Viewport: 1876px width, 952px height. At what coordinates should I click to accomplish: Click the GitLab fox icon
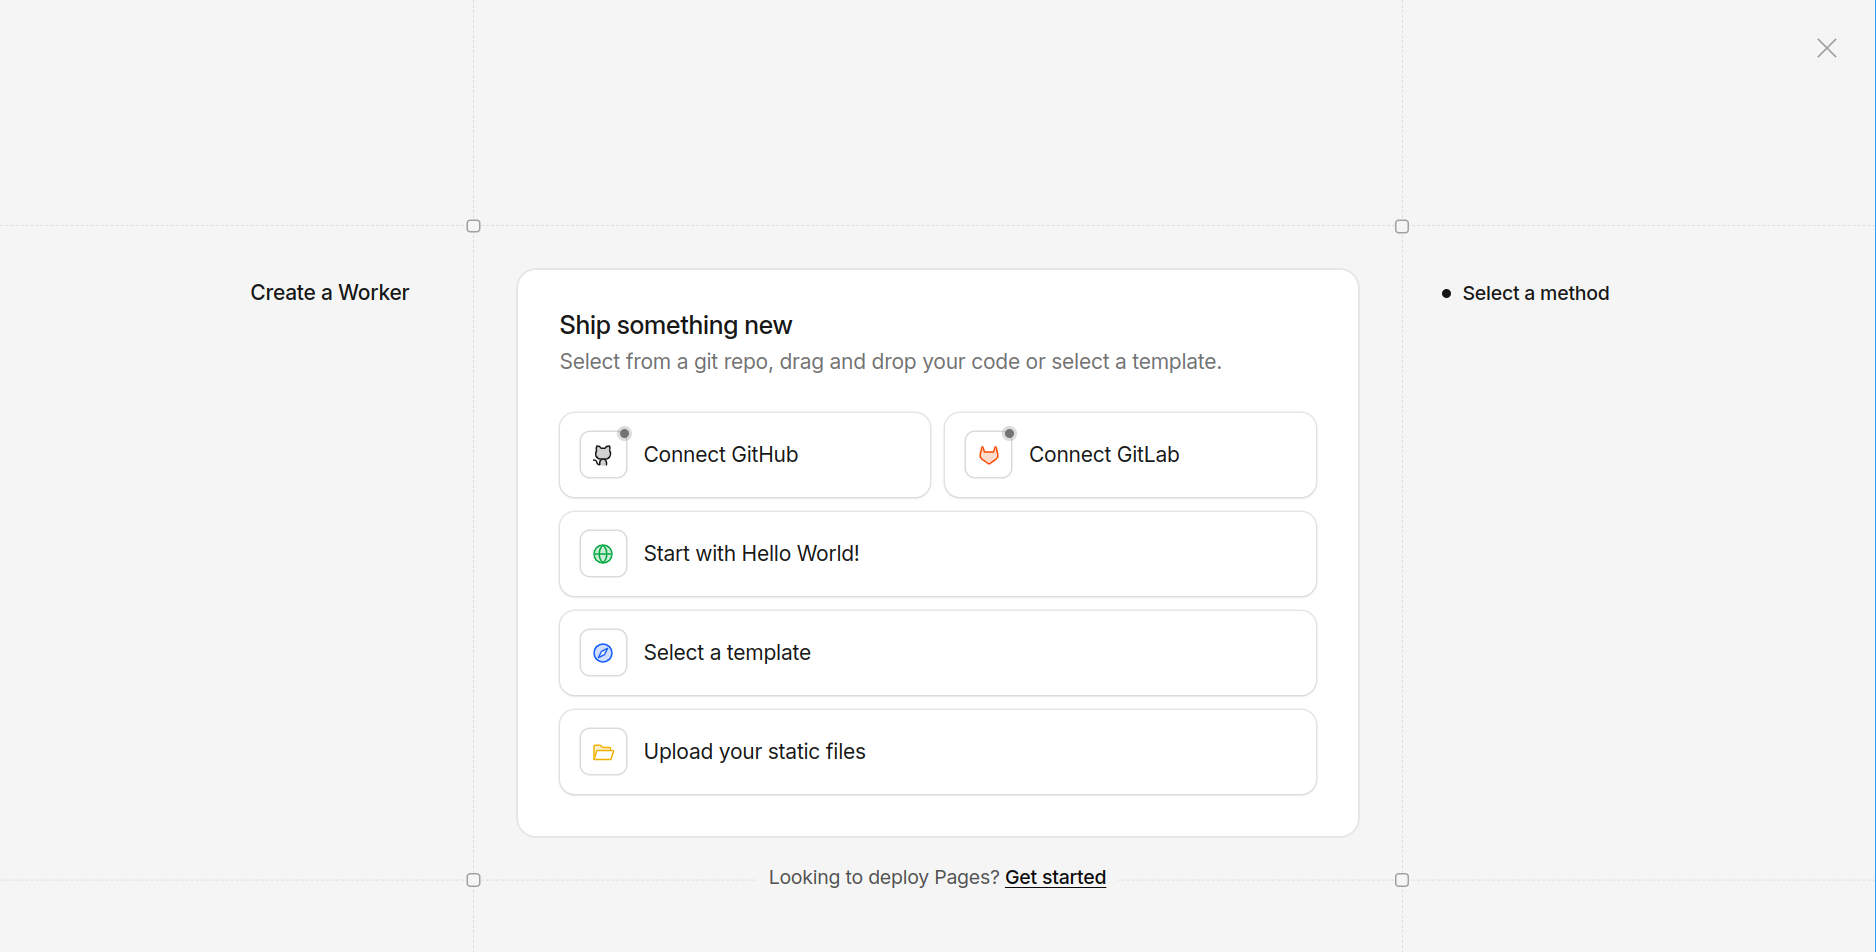click(x=988, y=454)
